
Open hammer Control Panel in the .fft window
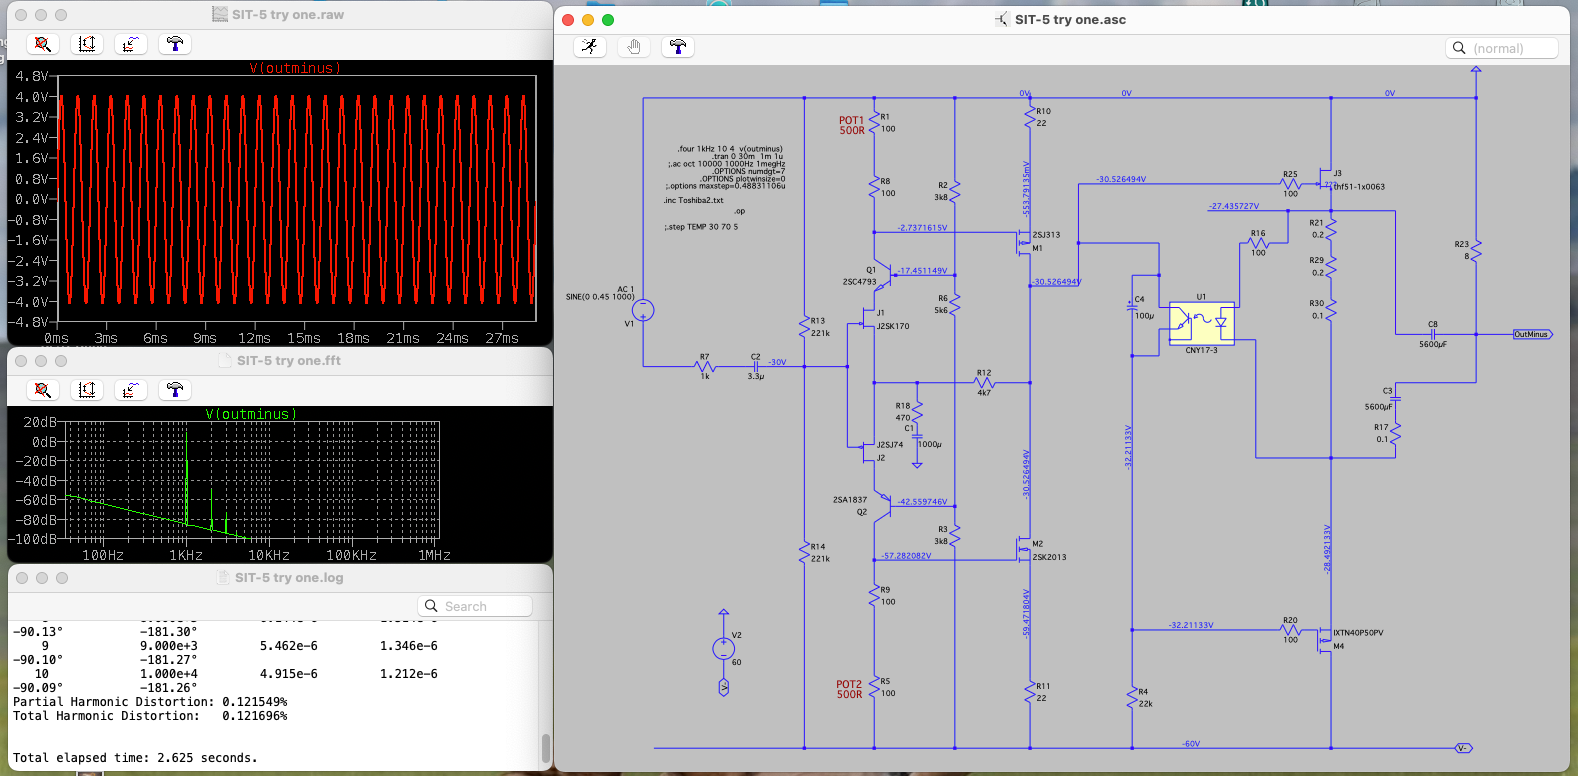175,390
